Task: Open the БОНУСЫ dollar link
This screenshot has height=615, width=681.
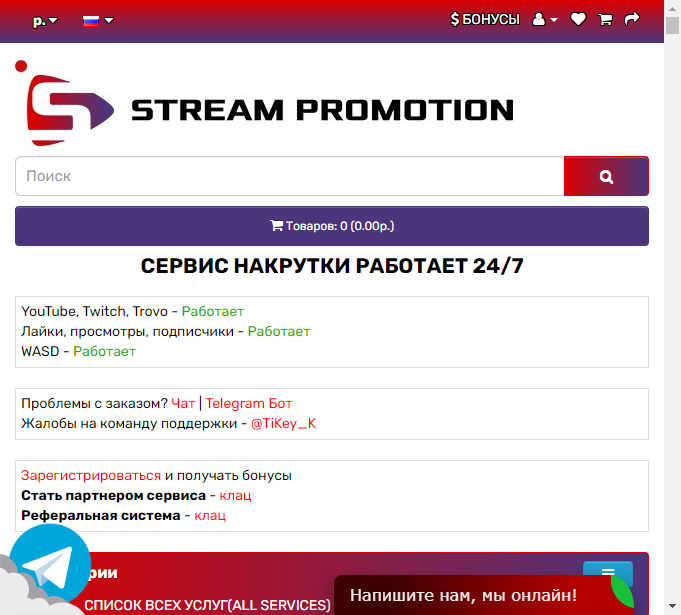Action: pos(485,20)
